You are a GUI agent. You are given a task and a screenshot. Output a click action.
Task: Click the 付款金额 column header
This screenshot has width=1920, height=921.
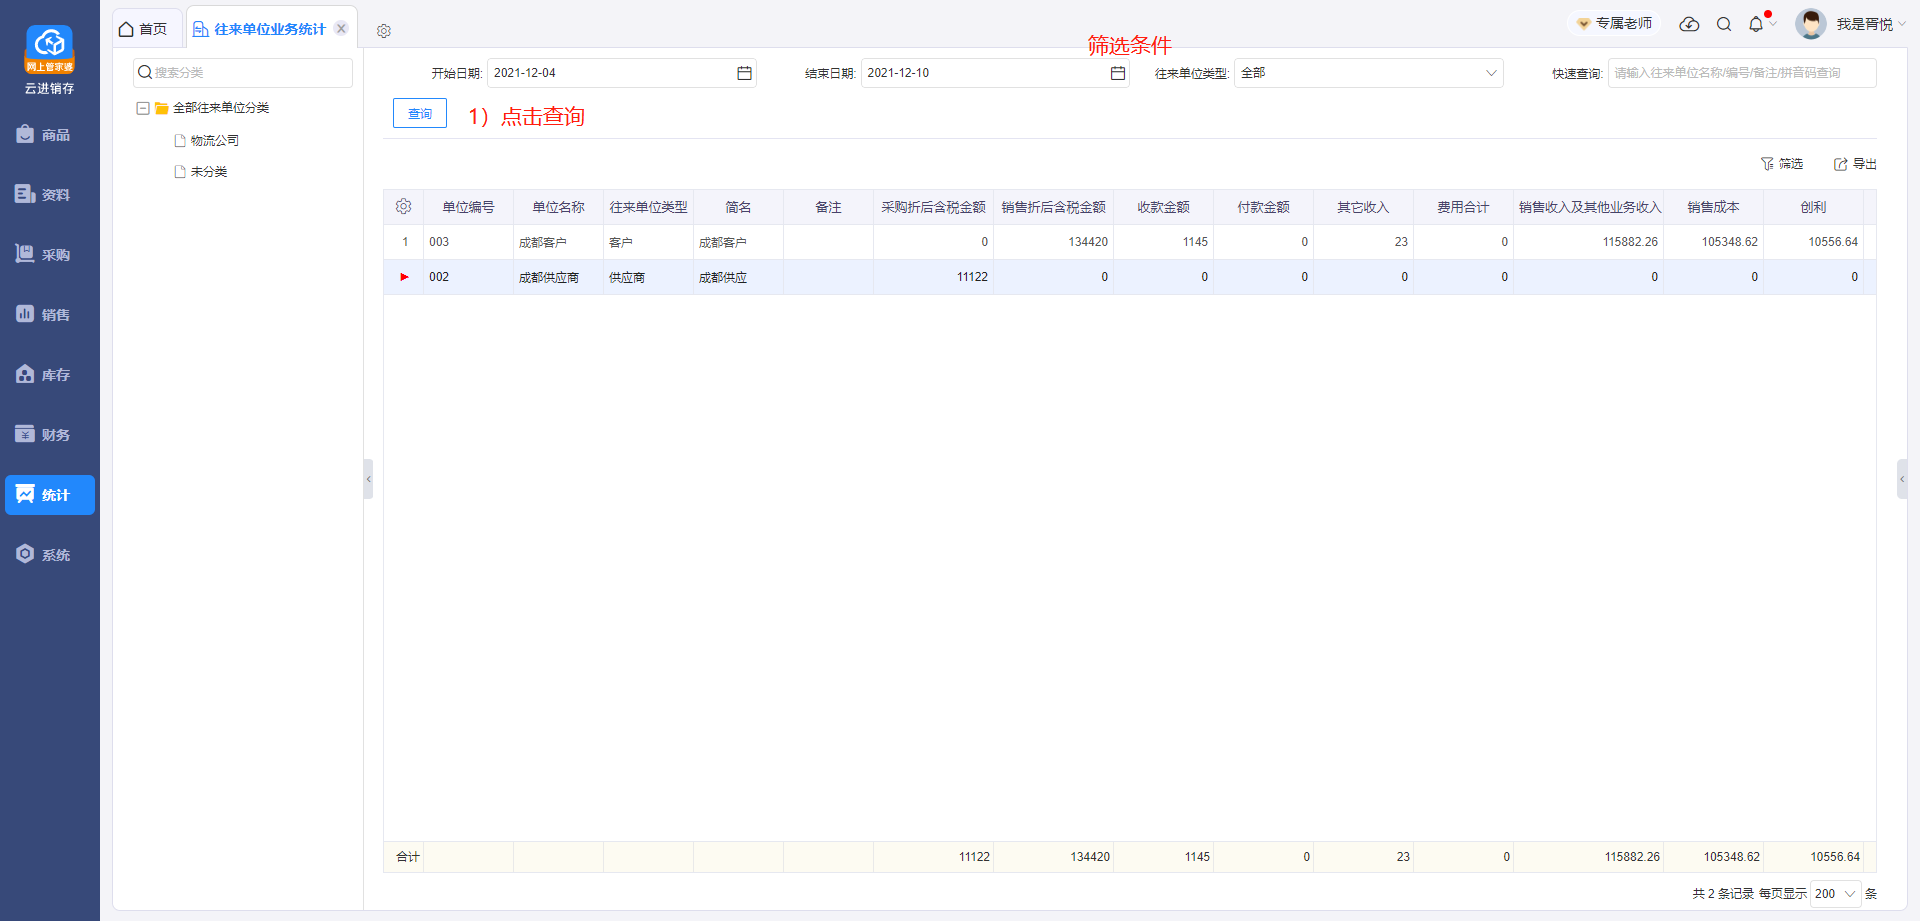point(1263,207)
